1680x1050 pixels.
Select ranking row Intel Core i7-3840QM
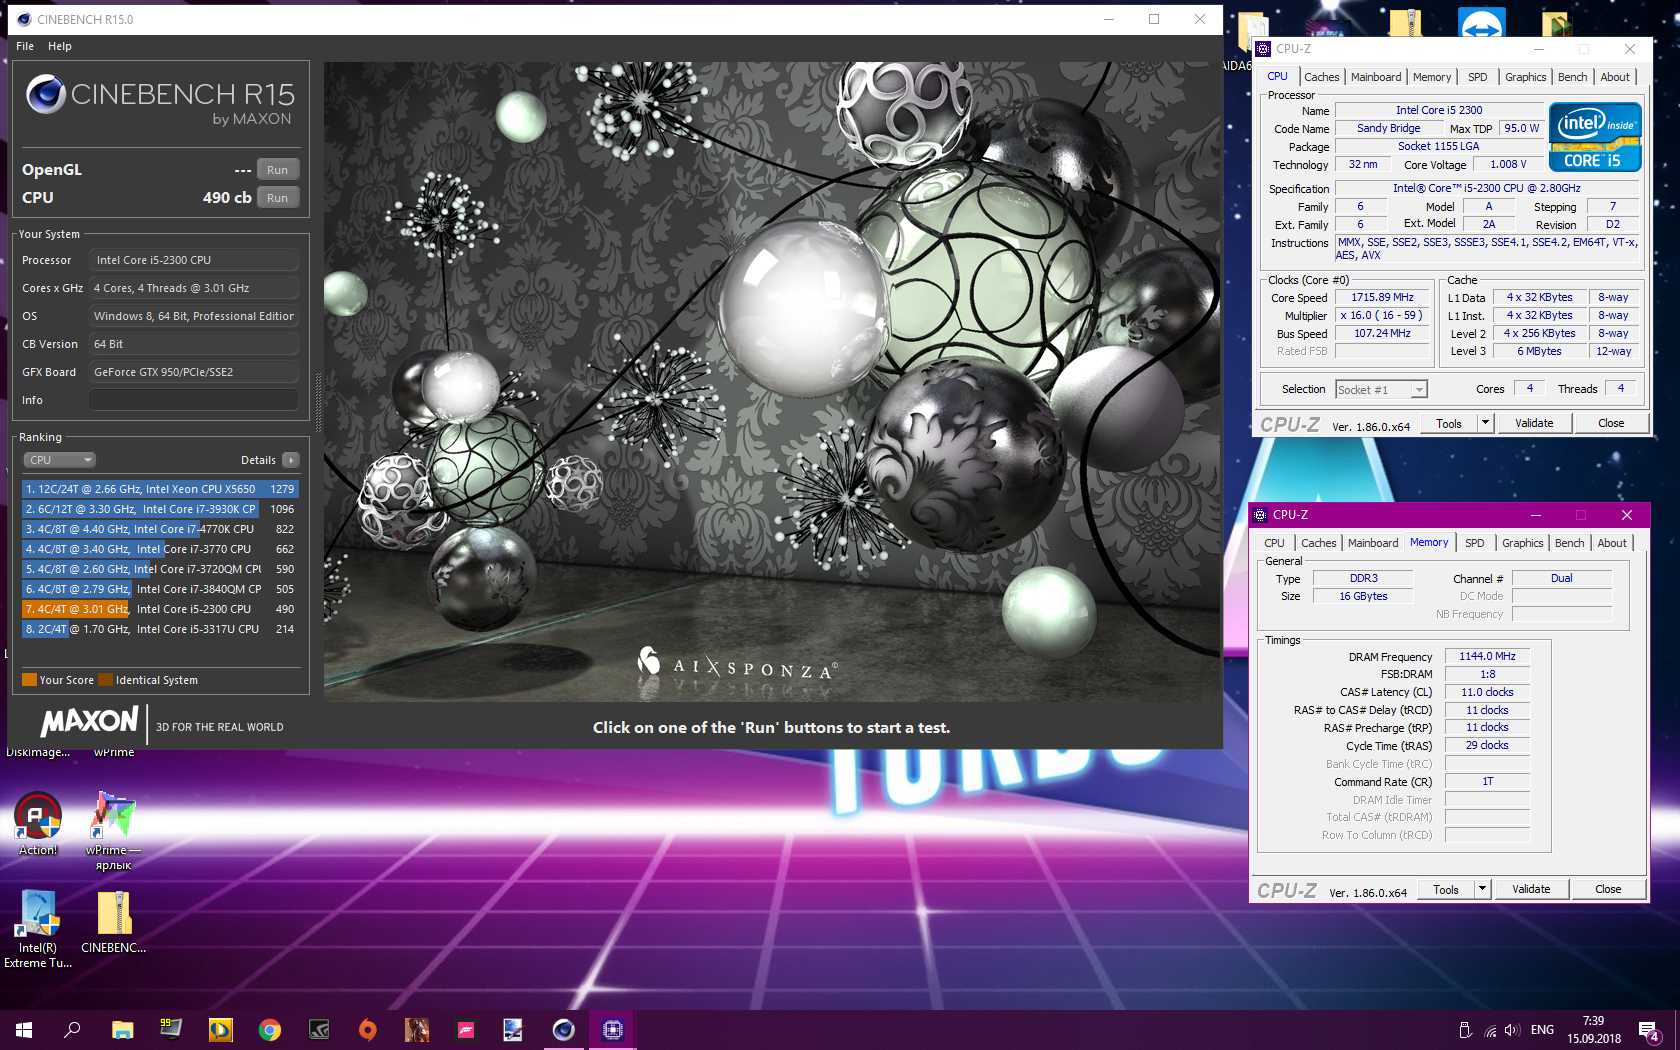(160, 589)
